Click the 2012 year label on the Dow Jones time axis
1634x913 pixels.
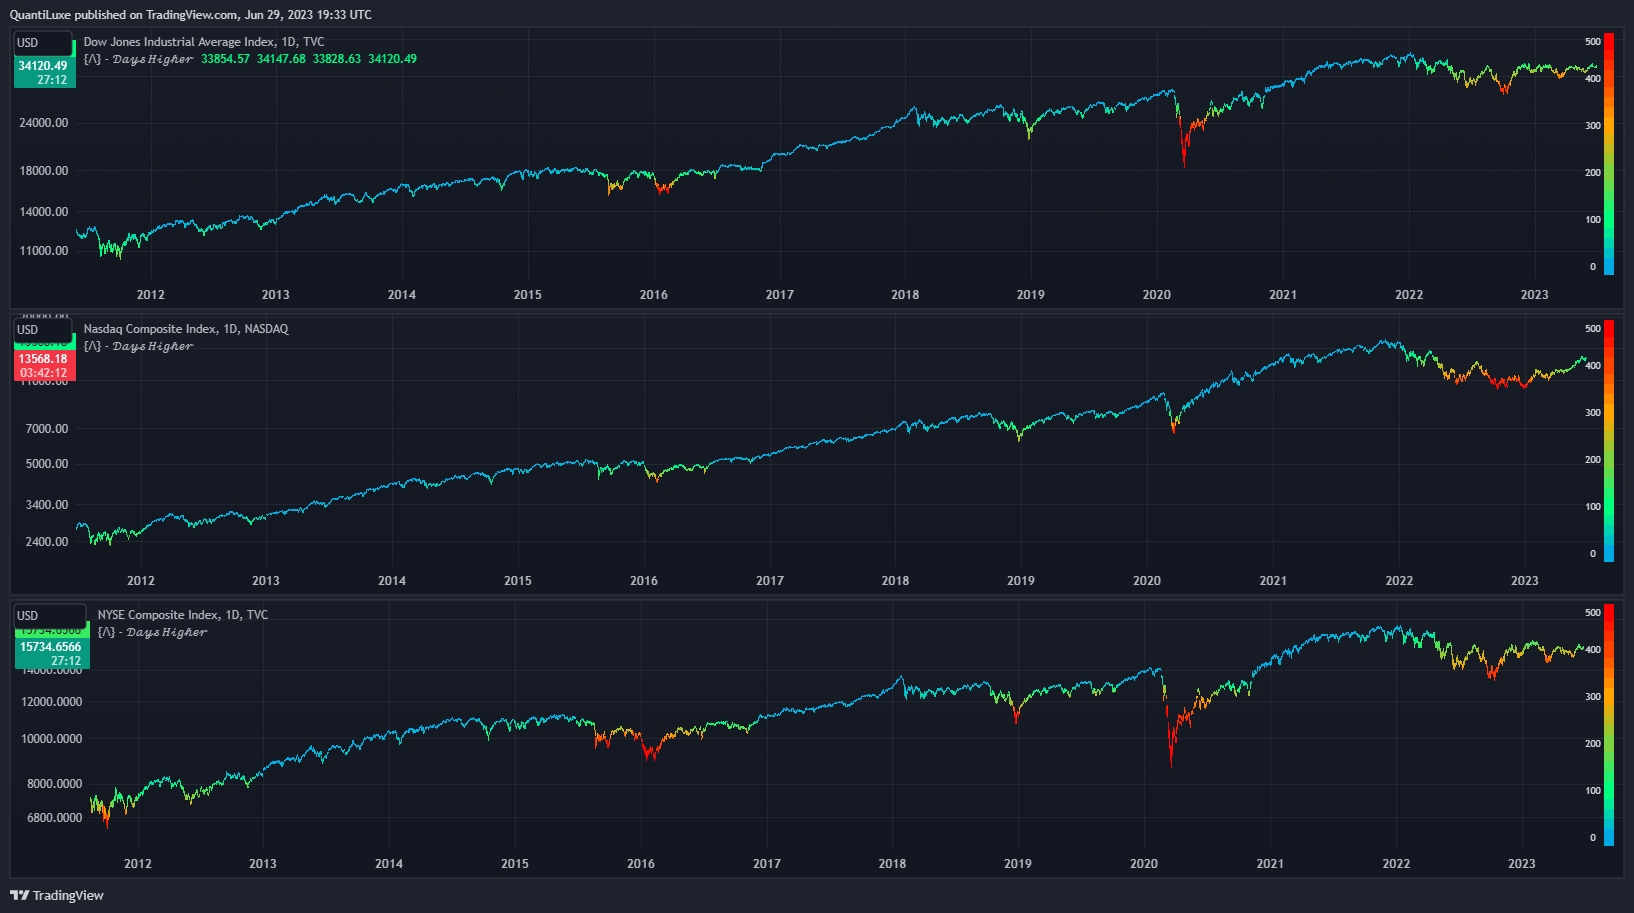click(151, 295)
